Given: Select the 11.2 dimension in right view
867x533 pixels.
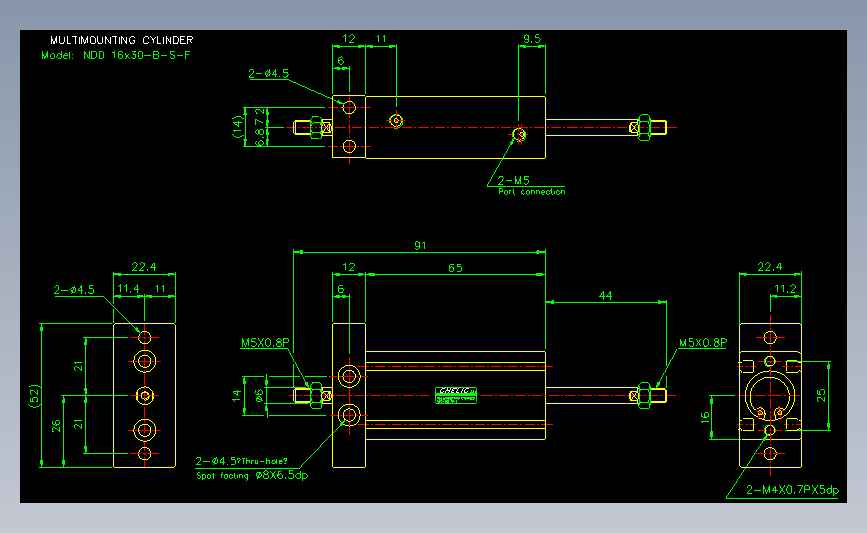Looking at the screenshot, I should click(785, 289).
